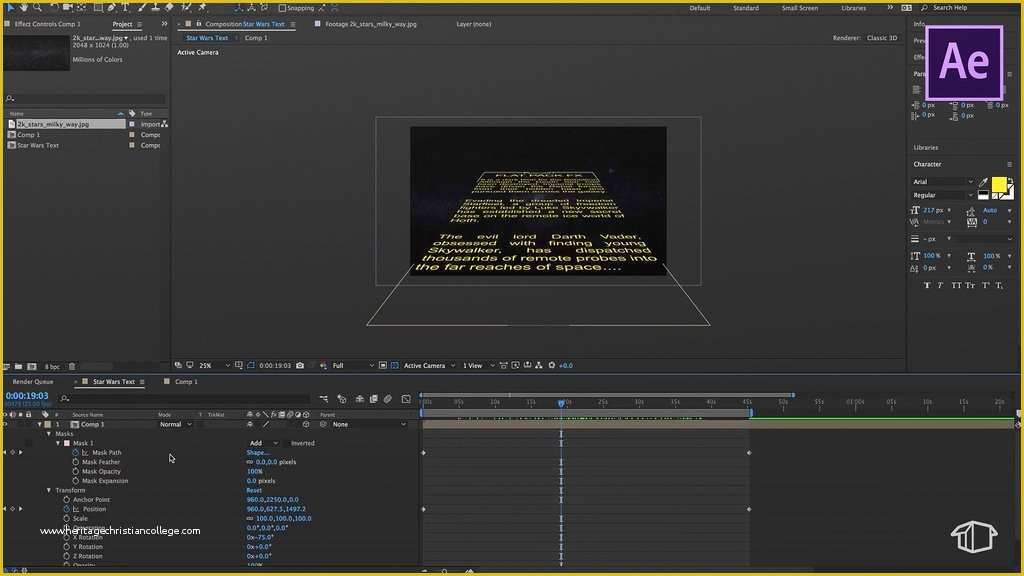Click the eyedropper in Character panel

coord(984,182)
